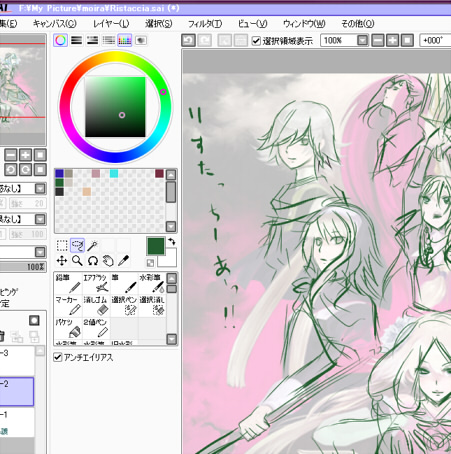This screenshot has height=454, width=451.
Task: Choose the 筆 brush tool
Action: 124,283
